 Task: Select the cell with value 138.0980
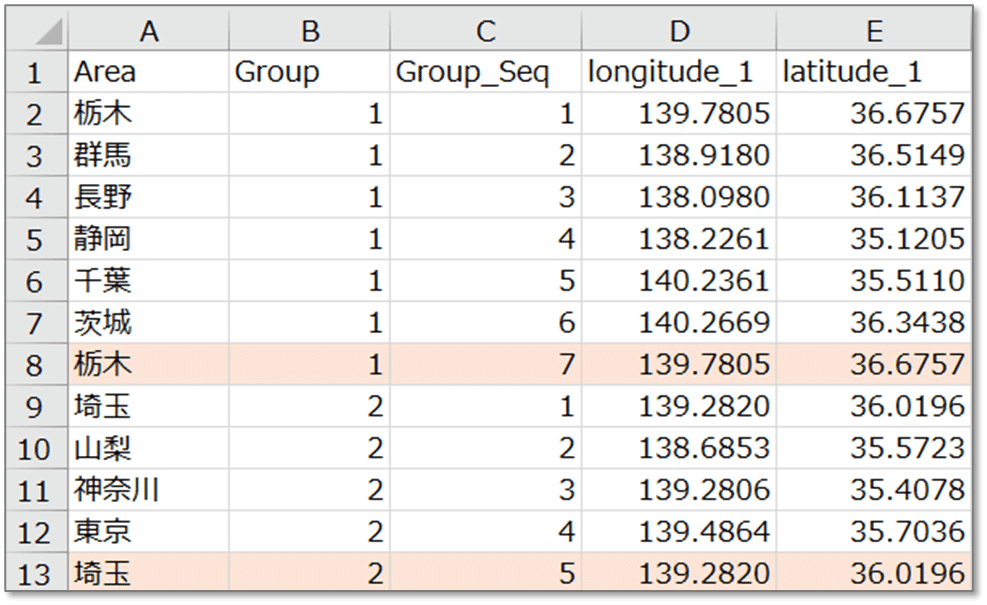[x=679, y=197]
